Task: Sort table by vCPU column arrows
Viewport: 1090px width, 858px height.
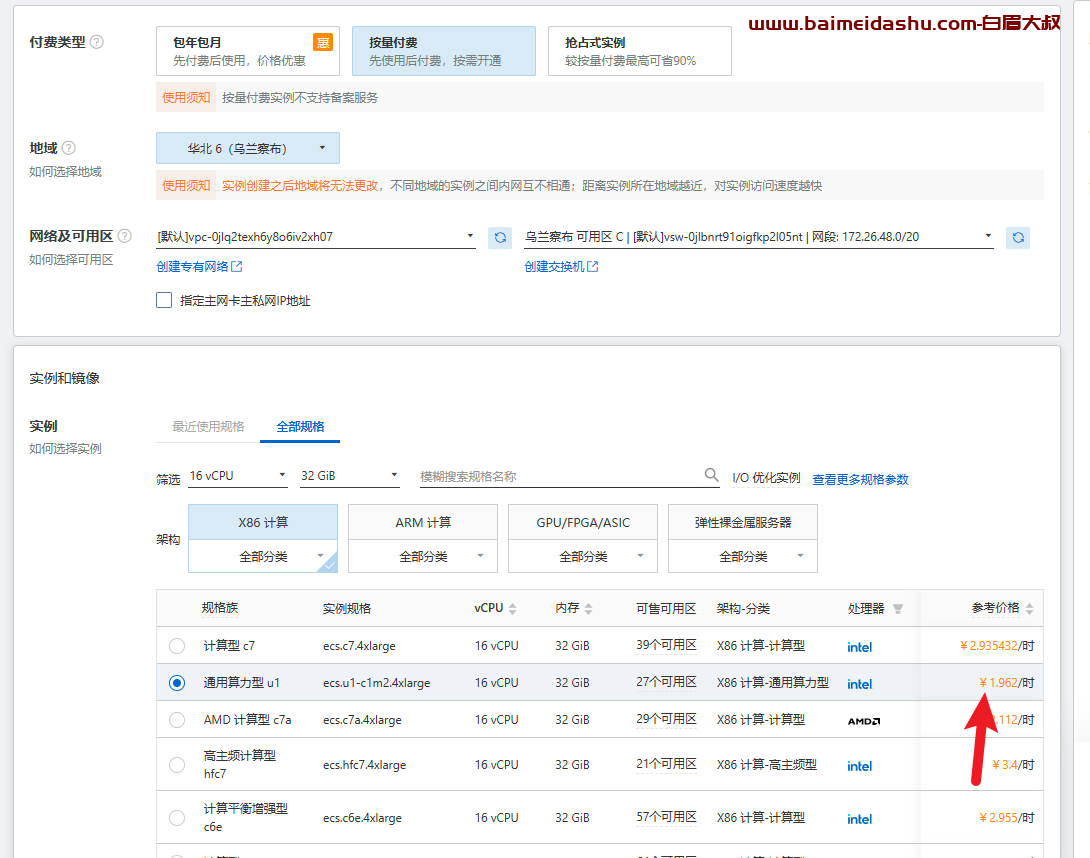Action: pyautogui.click(x=512, y=609)
